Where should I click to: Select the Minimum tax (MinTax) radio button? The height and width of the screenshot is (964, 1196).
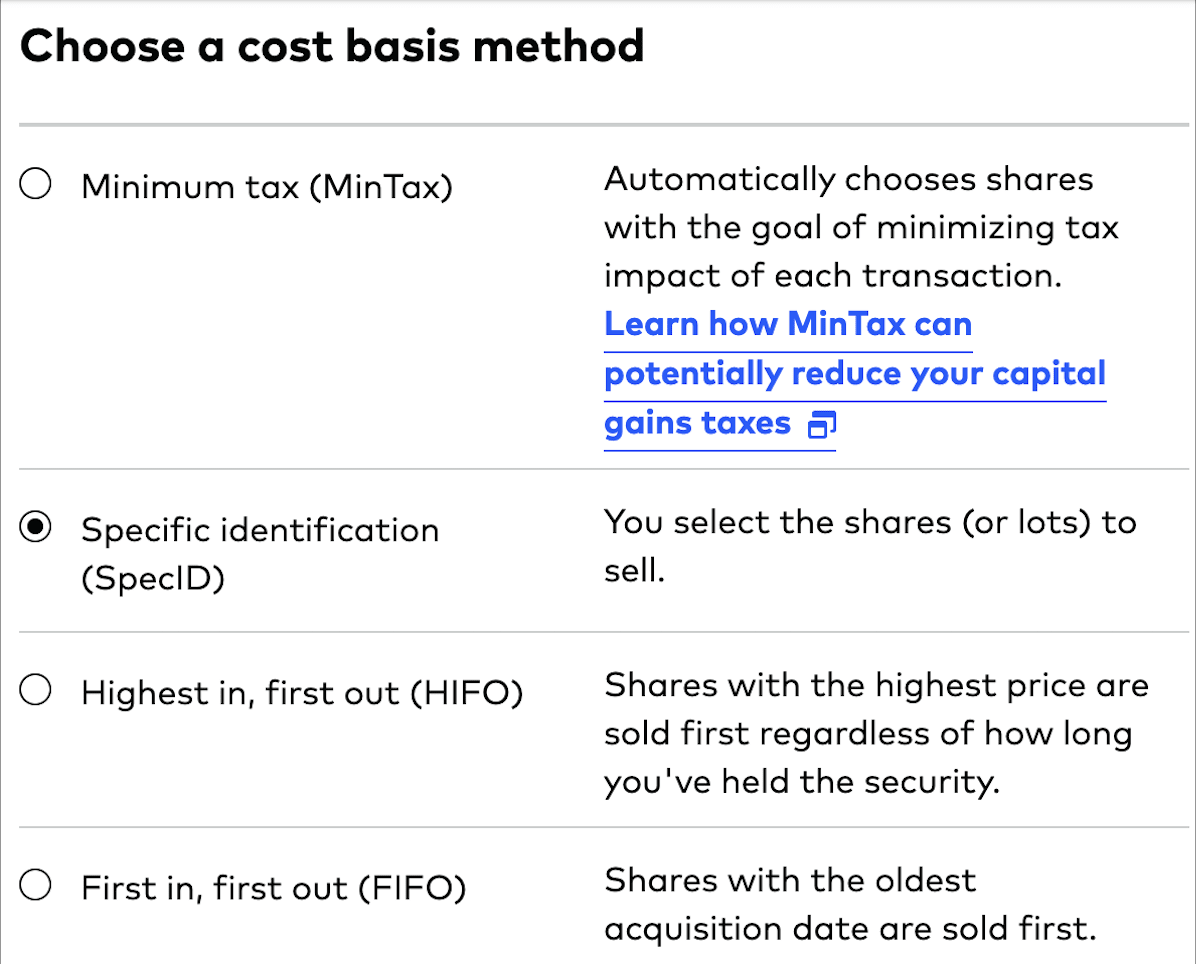pyautogui.click(x=36, y=186)
